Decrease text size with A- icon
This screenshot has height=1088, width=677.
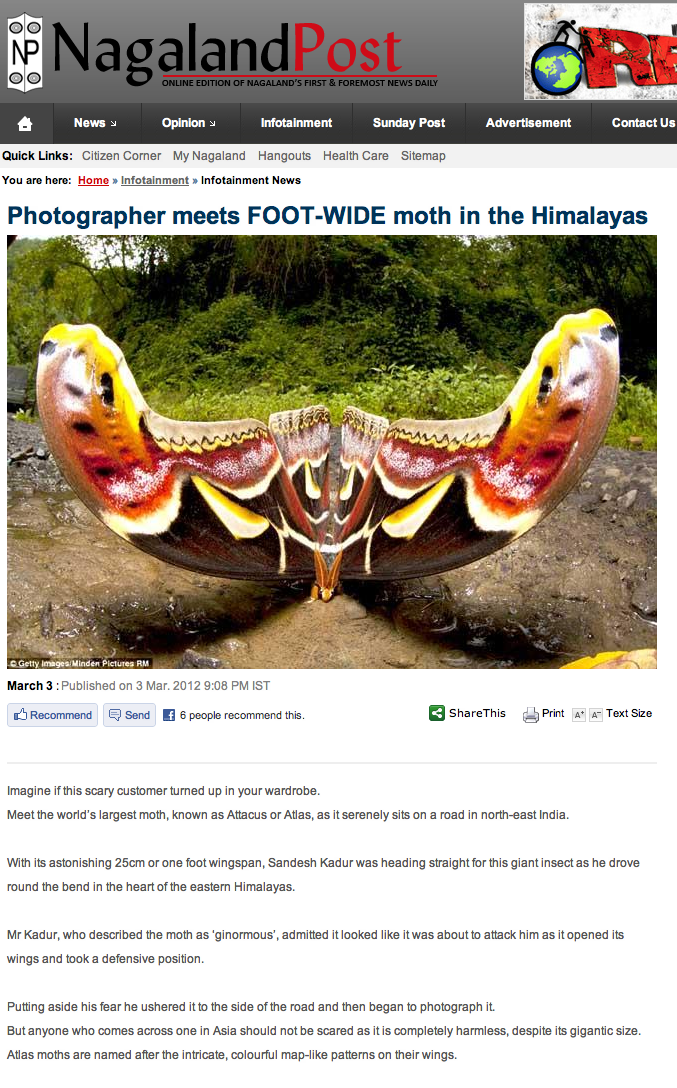(596, 715)
